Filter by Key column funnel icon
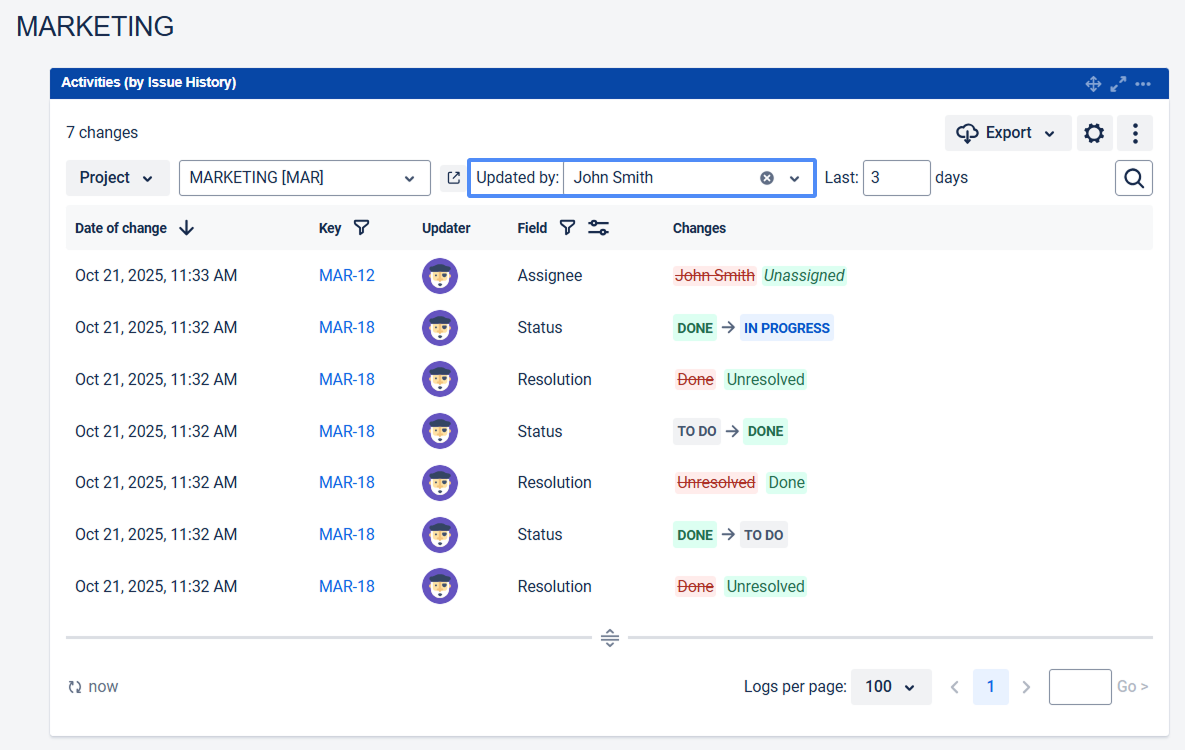 tap(362, 228)
